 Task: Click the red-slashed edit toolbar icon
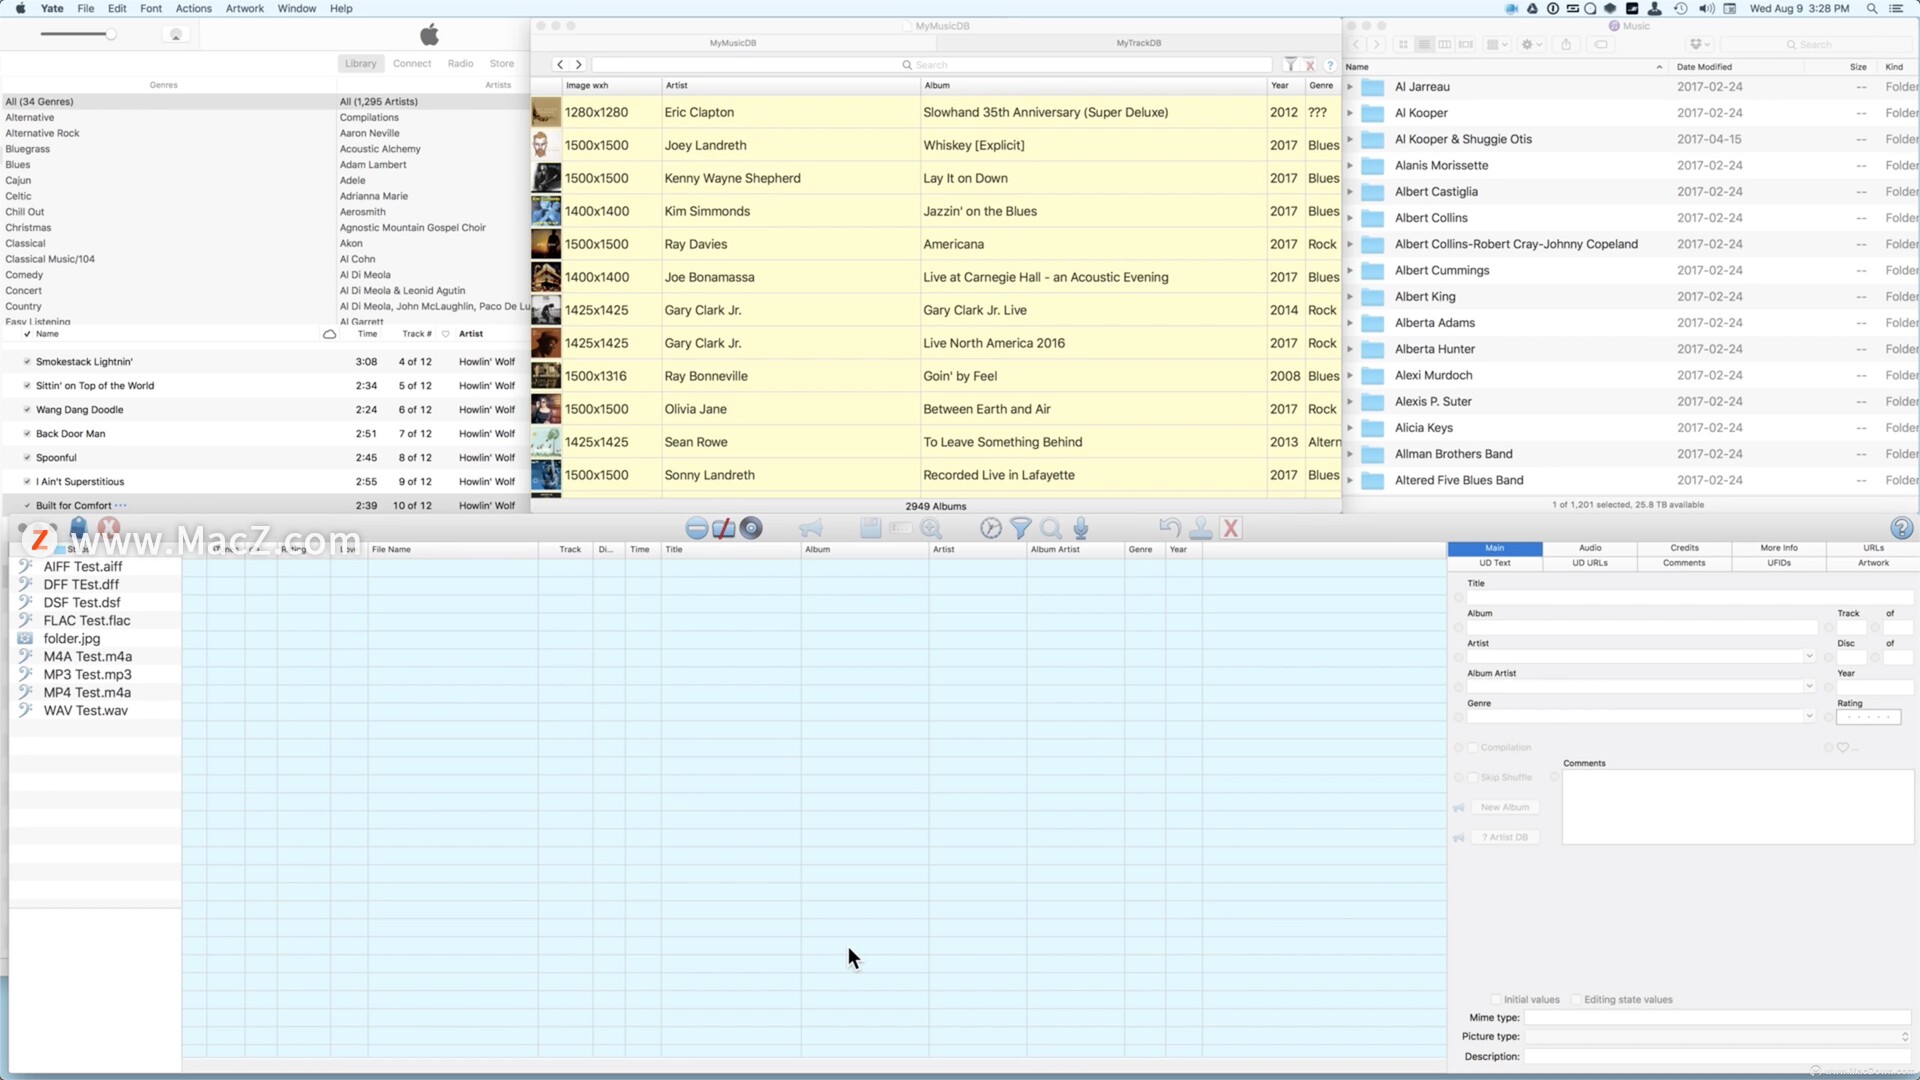tap(724, 529)
